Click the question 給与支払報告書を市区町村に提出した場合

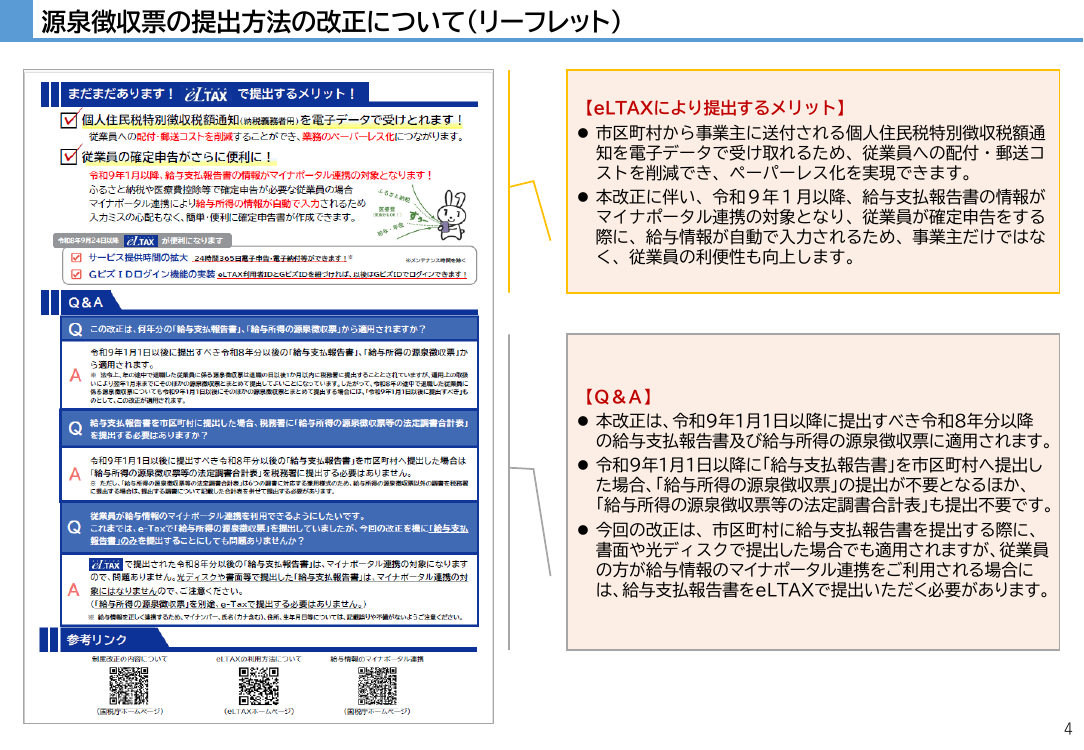[279, 429]
